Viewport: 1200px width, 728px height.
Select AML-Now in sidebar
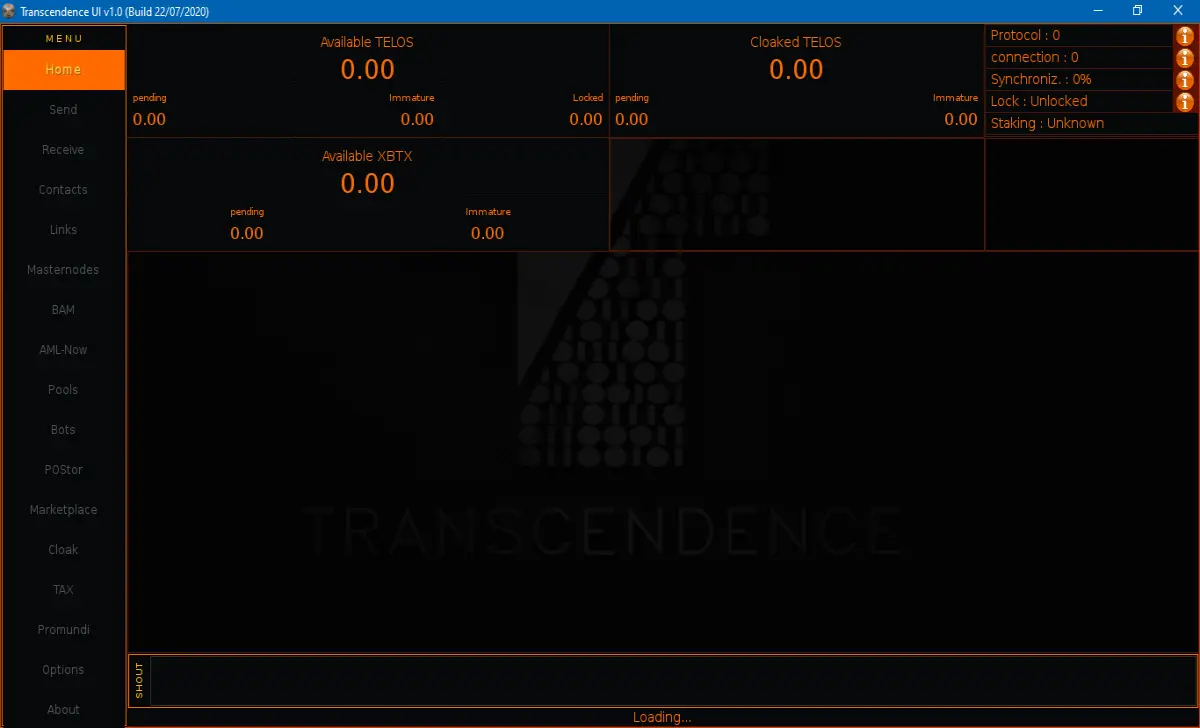pos(63,350)
